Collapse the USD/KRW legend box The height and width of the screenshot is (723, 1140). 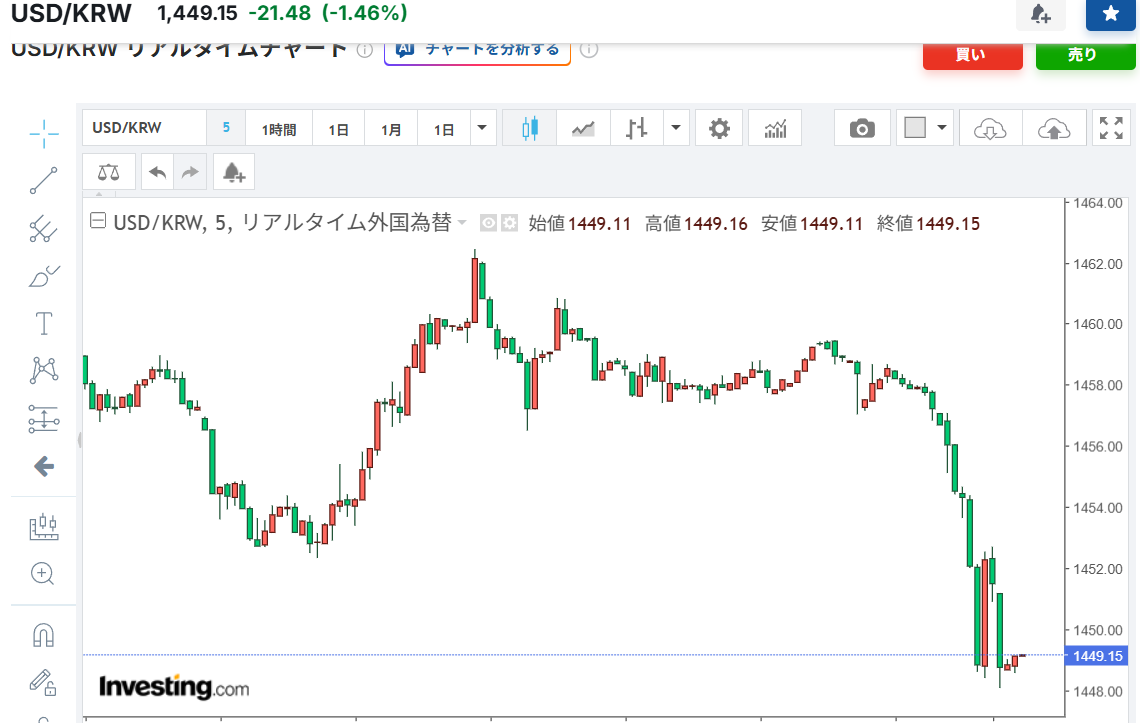[98, 223]
